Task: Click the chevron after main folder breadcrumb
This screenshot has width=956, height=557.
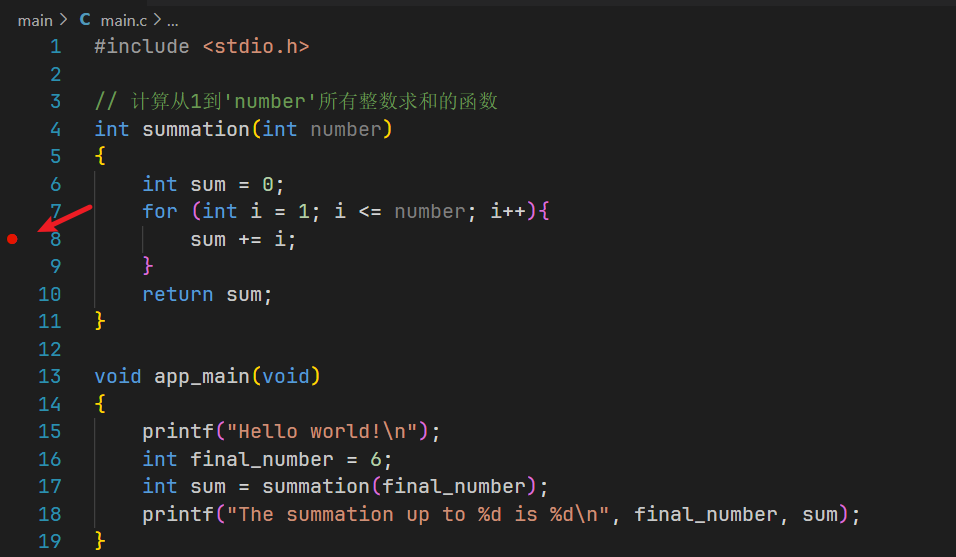Action: coord(63,20)
